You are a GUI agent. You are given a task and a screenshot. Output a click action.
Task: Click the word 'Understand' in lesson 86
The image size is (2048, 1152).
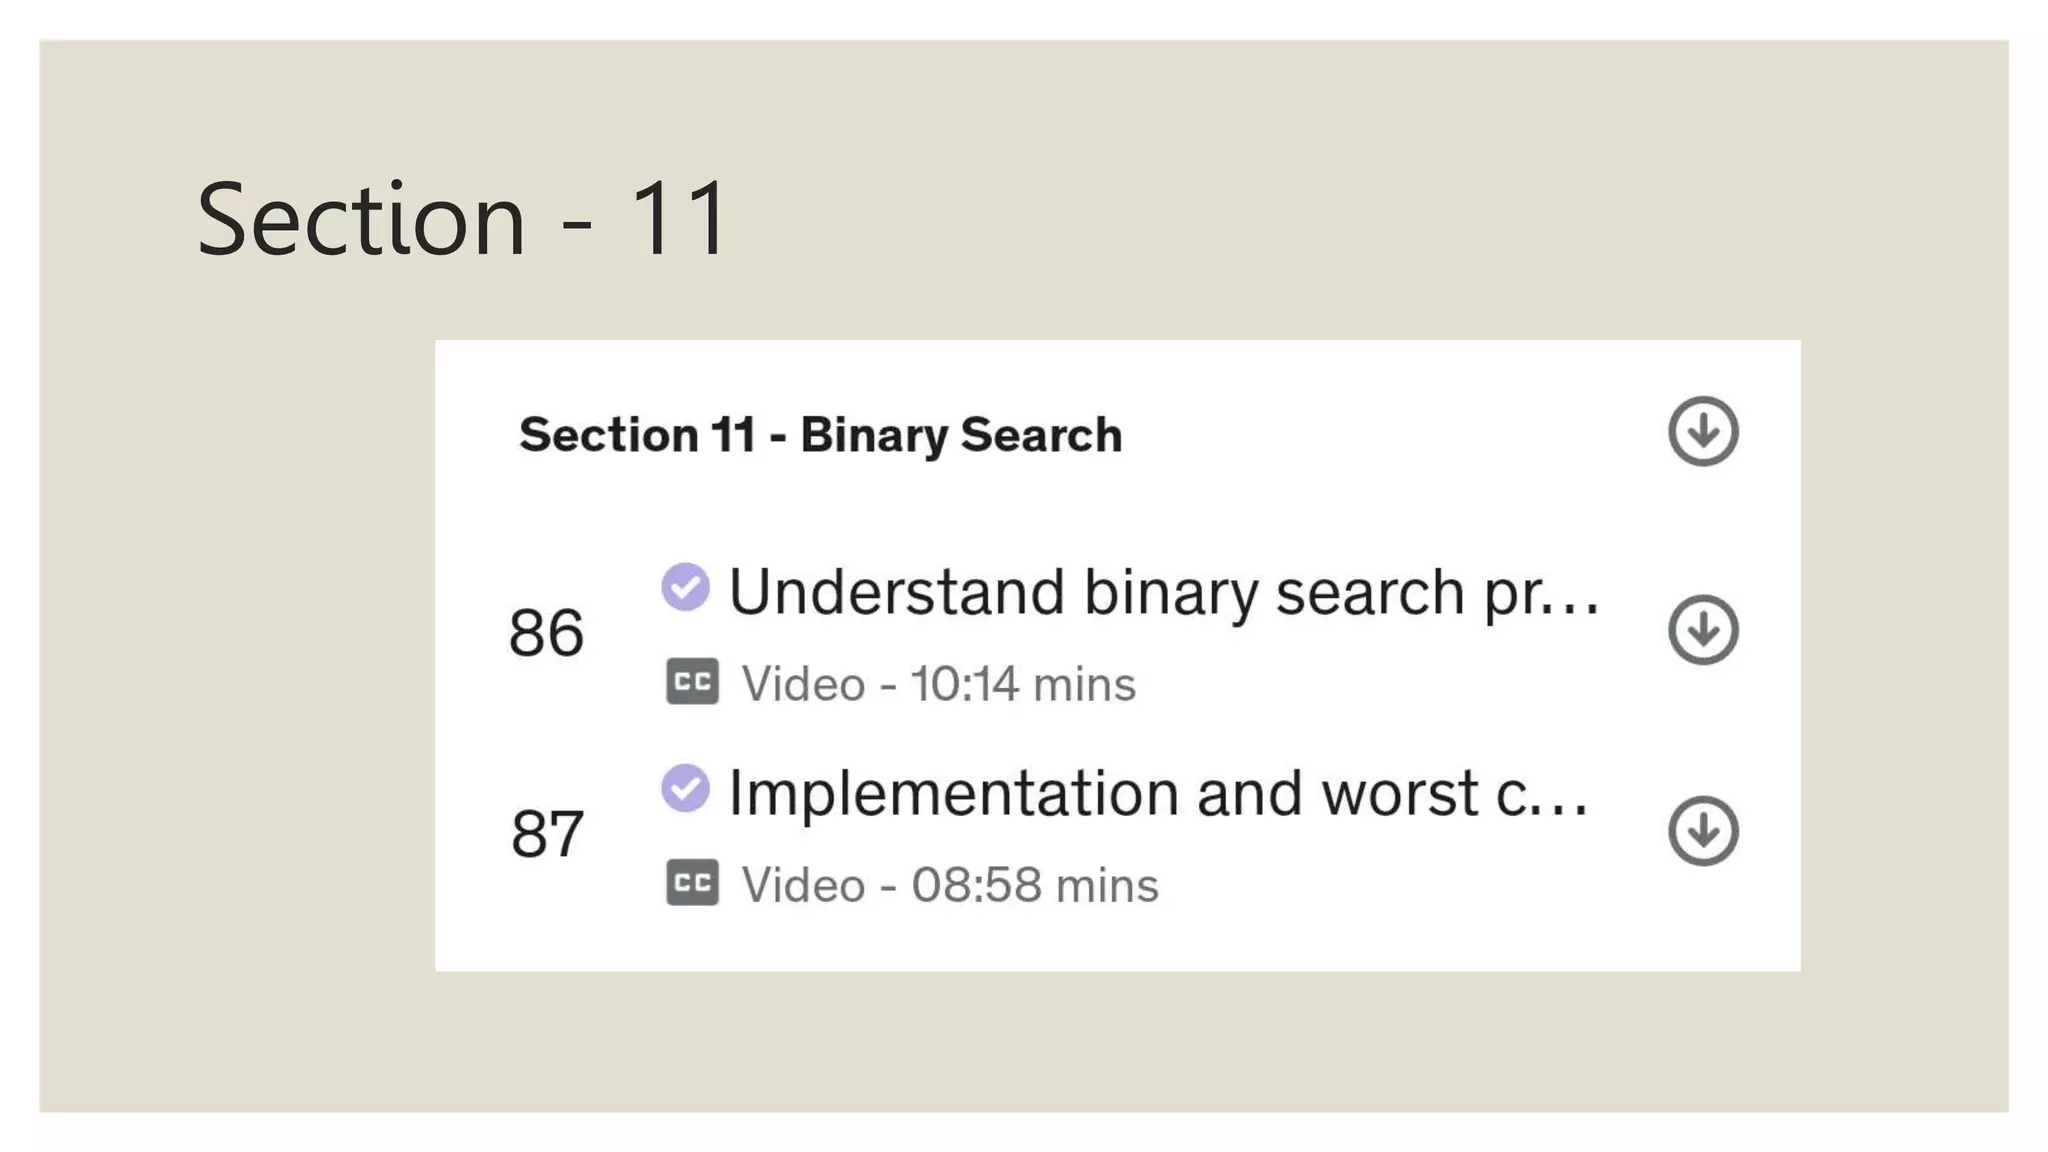pos(896,592)
